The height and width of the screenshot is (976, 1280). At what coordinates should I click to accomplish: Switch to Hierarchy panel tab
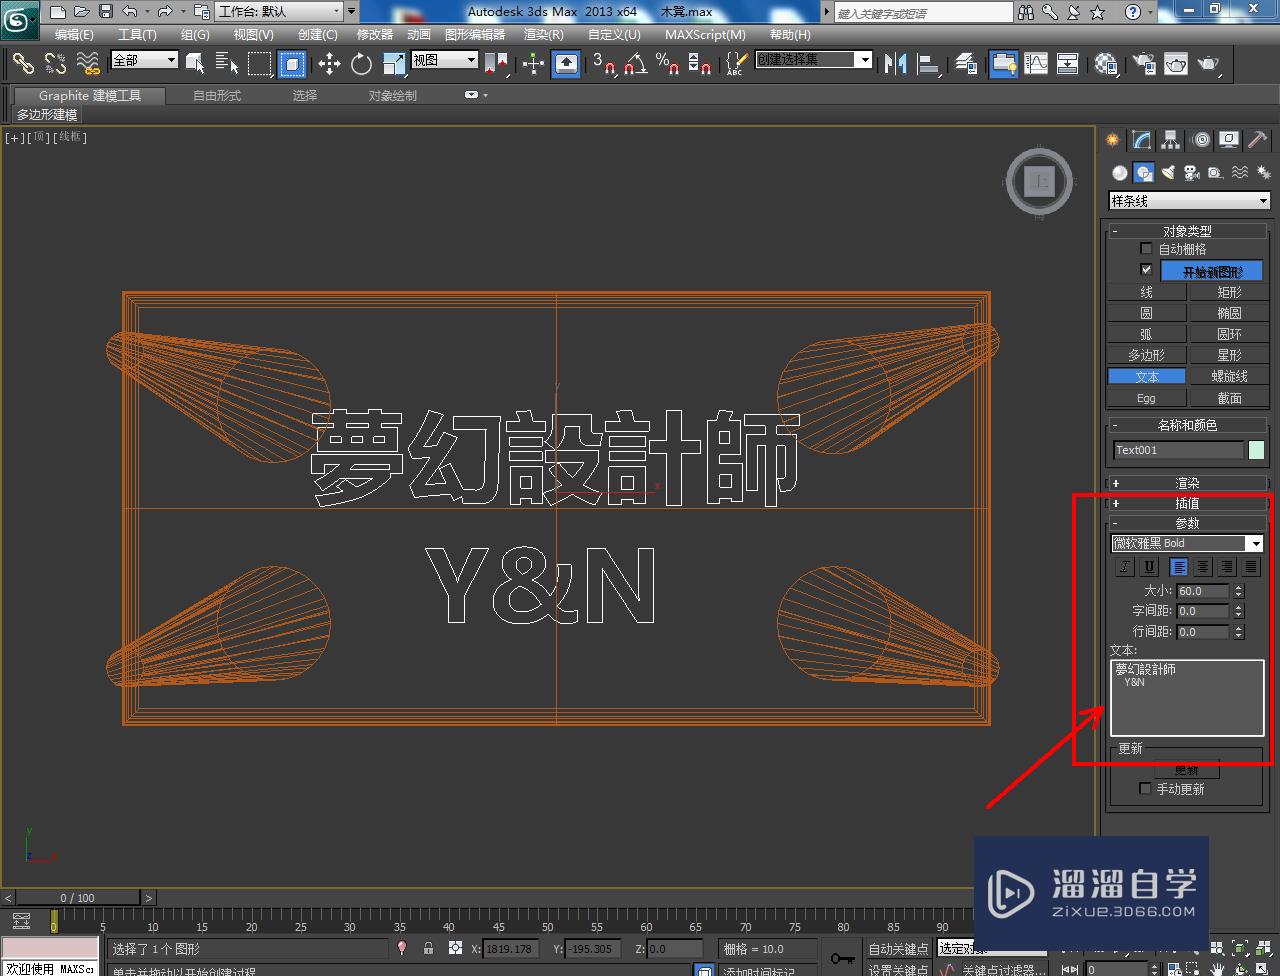(1170, 140)
